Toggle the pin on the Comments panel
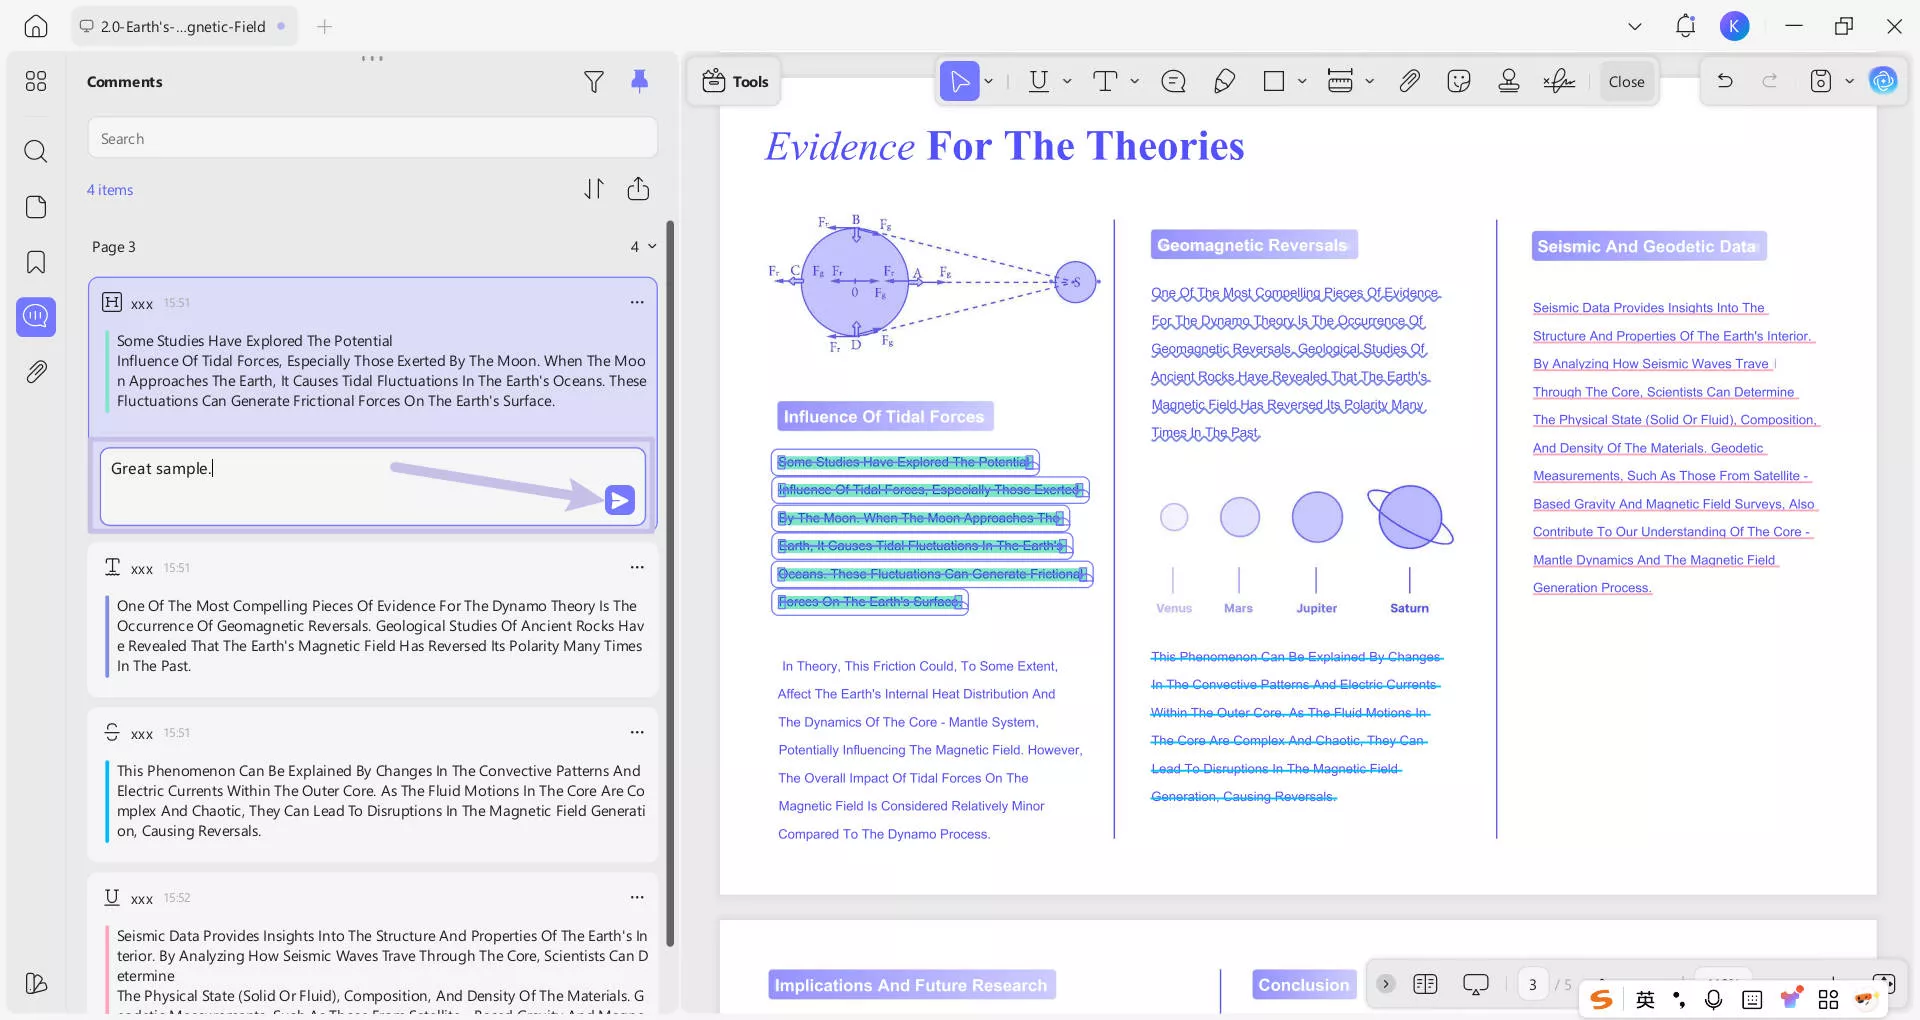Viewport: 1920px width, 1020px height. tap(640, 81)
